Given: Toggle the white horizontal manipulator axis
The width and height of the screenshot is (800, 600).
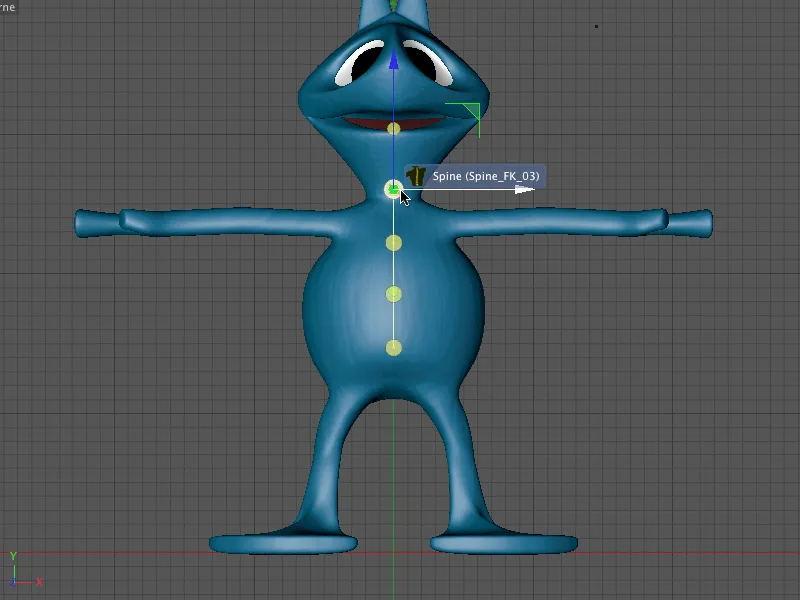Looking at the screenshot, I should (470, 189).
